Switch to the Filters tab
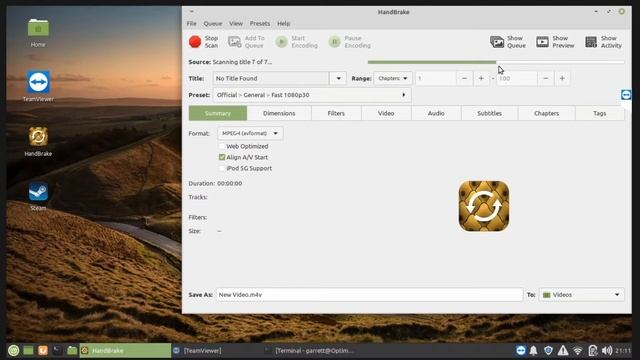640x360 pixels. (336, 113)
